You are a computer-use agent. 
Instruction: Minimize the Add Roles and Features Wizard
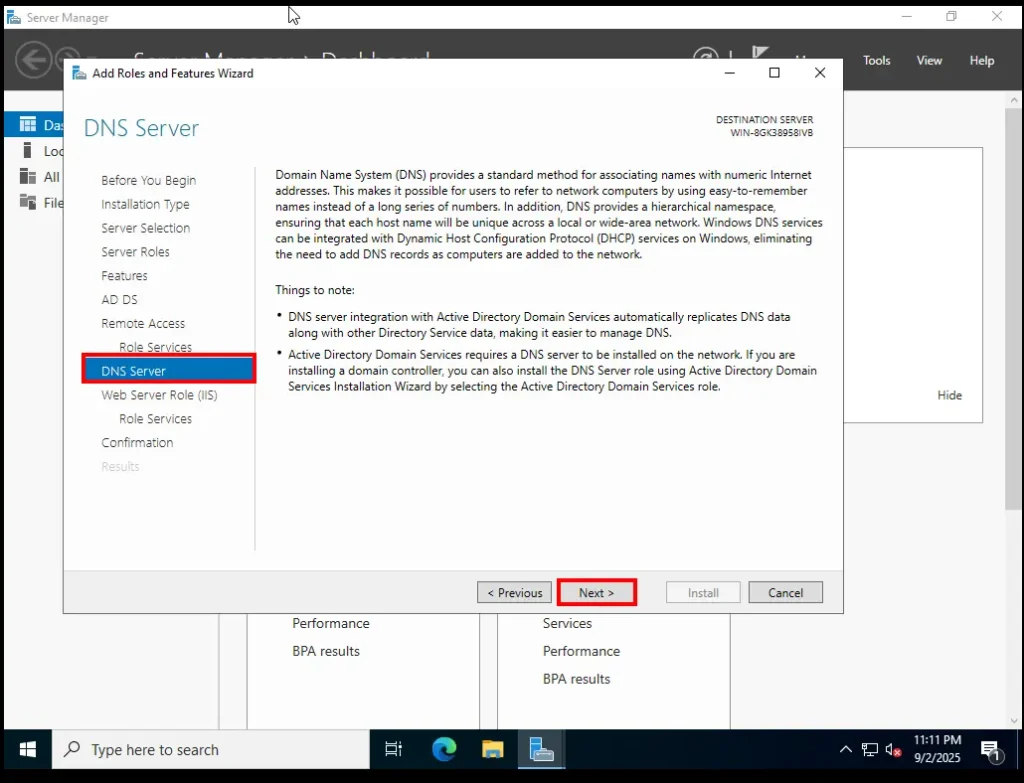(x=729, y=72)
